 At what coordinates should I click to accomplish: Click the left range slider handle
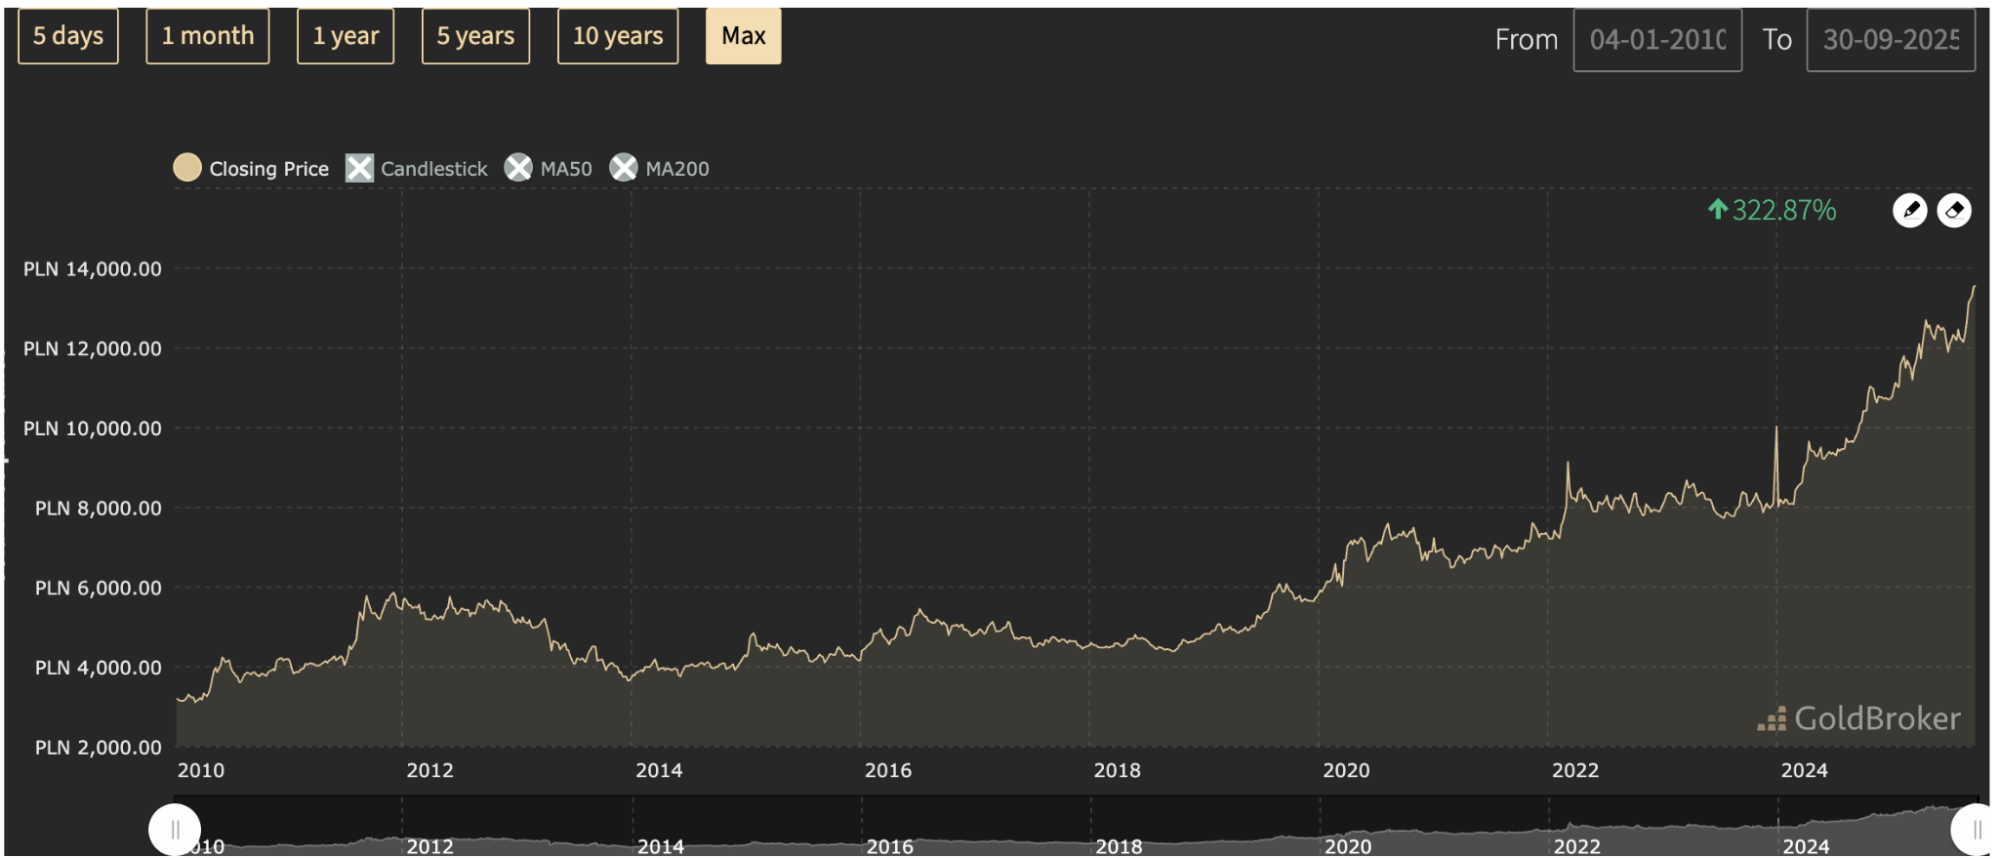(175, 830)
